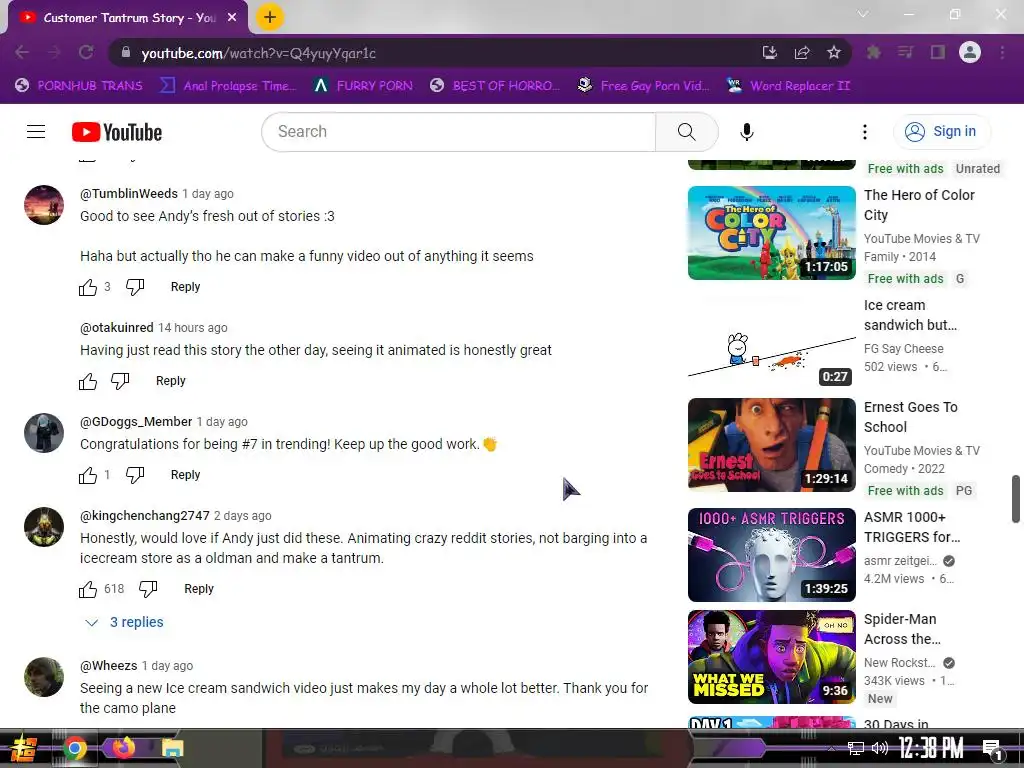Screen dimensions: 1024x768
Task: Sign in to YouTube
Action: pyautogui.click(x=941, y=132)
